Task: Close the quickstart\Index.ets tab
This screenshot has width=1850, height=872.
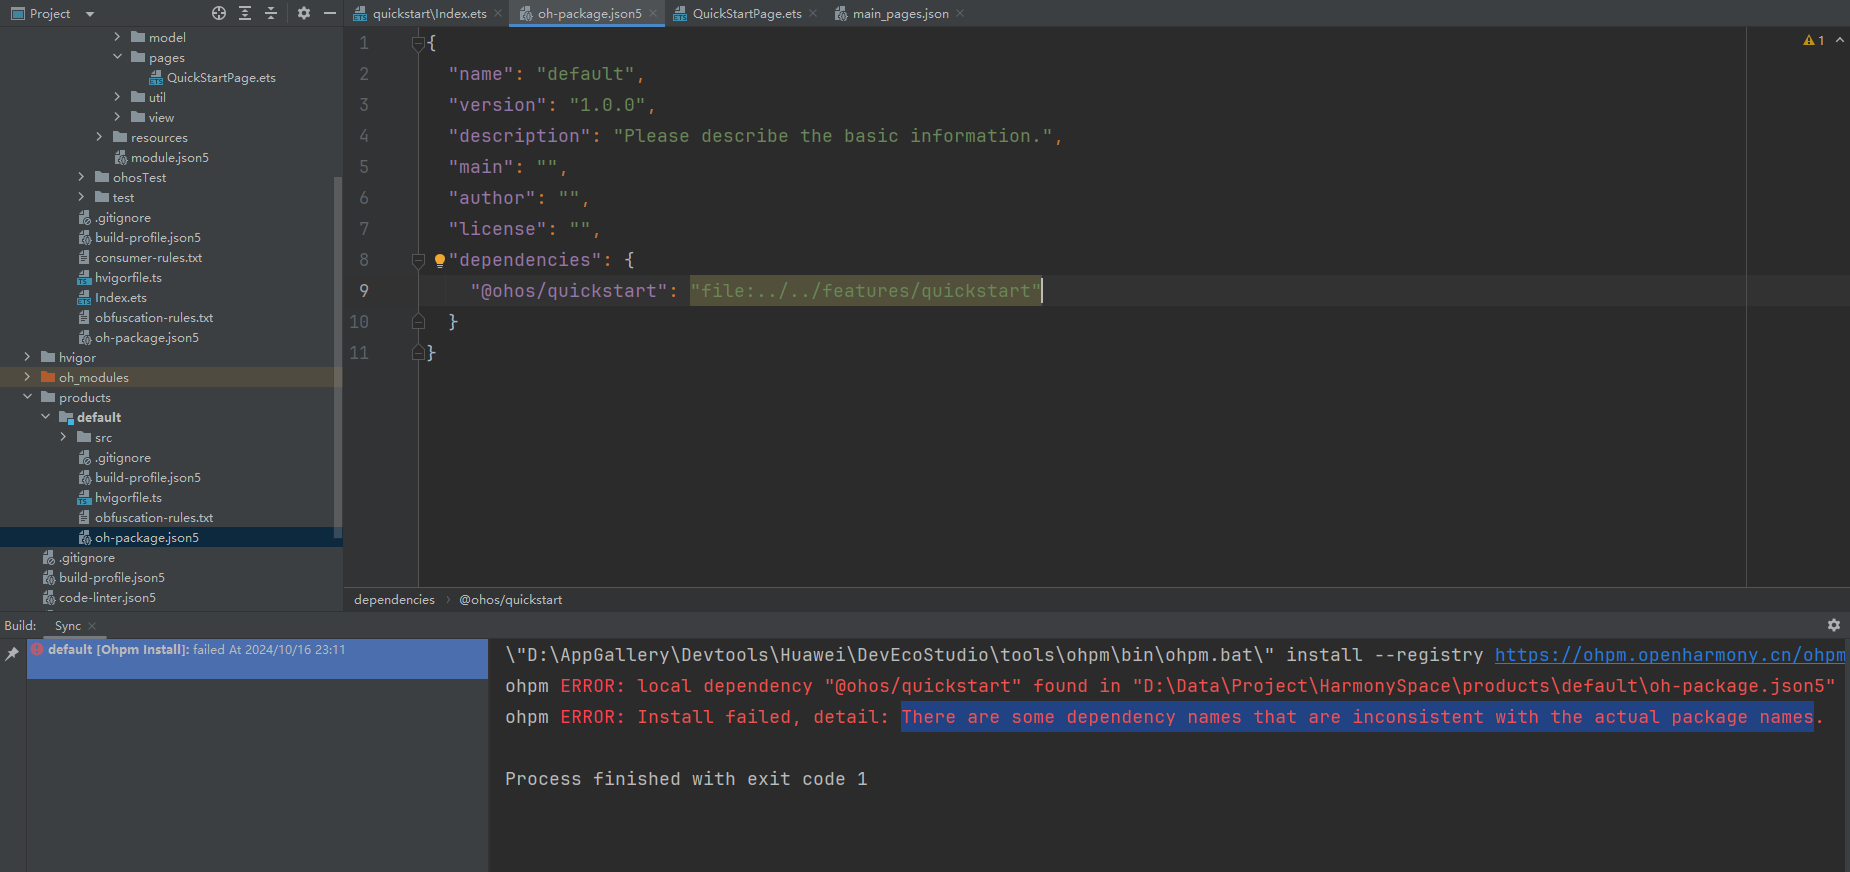Action: (x=498, y=14)
